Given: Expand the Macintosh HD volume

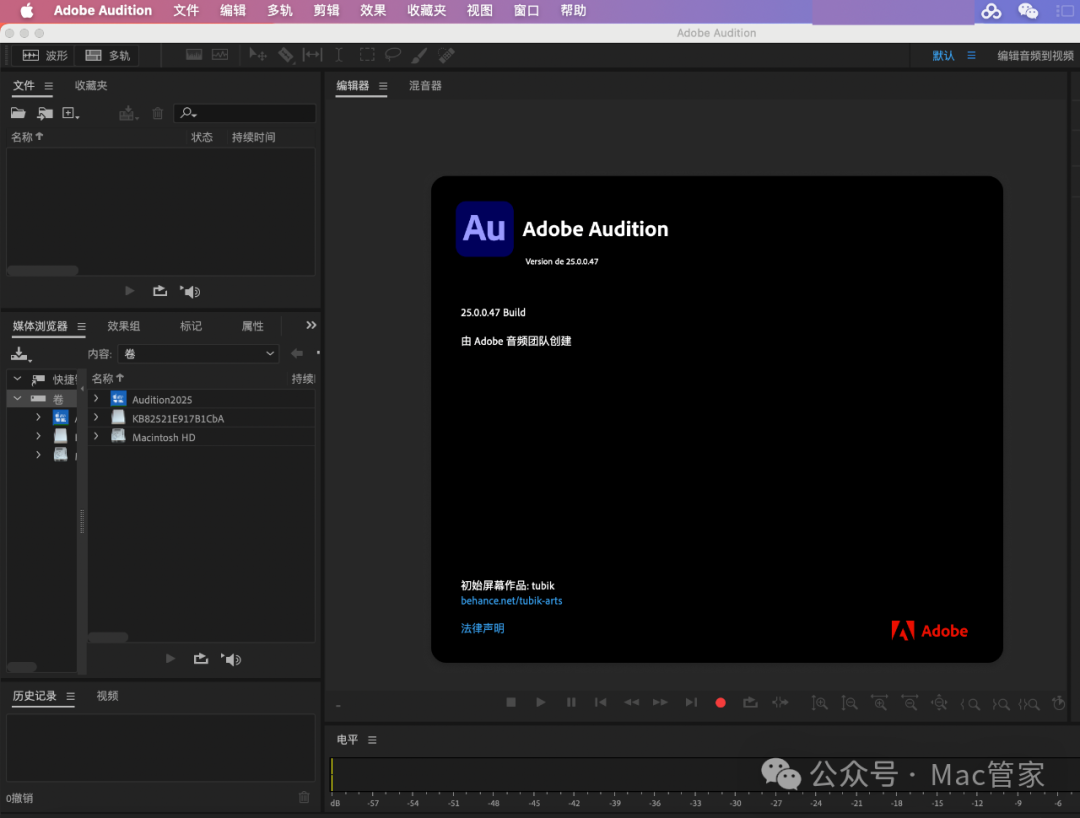Looking at the screenshot, I should [96, 437].
